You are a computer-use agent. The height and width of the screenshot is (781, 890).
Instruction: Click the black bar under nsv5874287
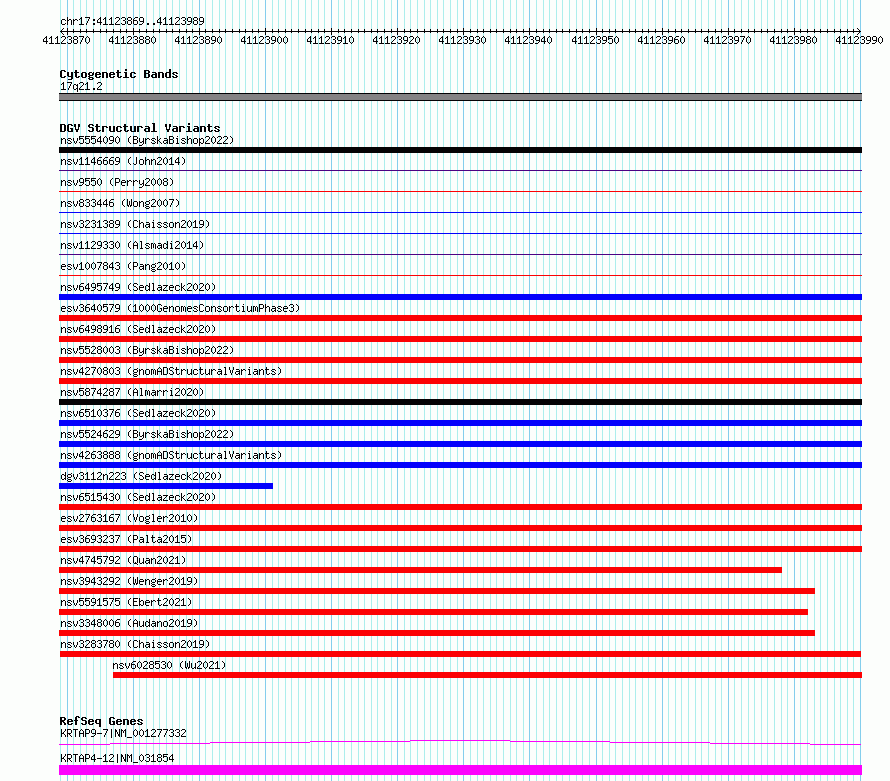click(460, 402)
